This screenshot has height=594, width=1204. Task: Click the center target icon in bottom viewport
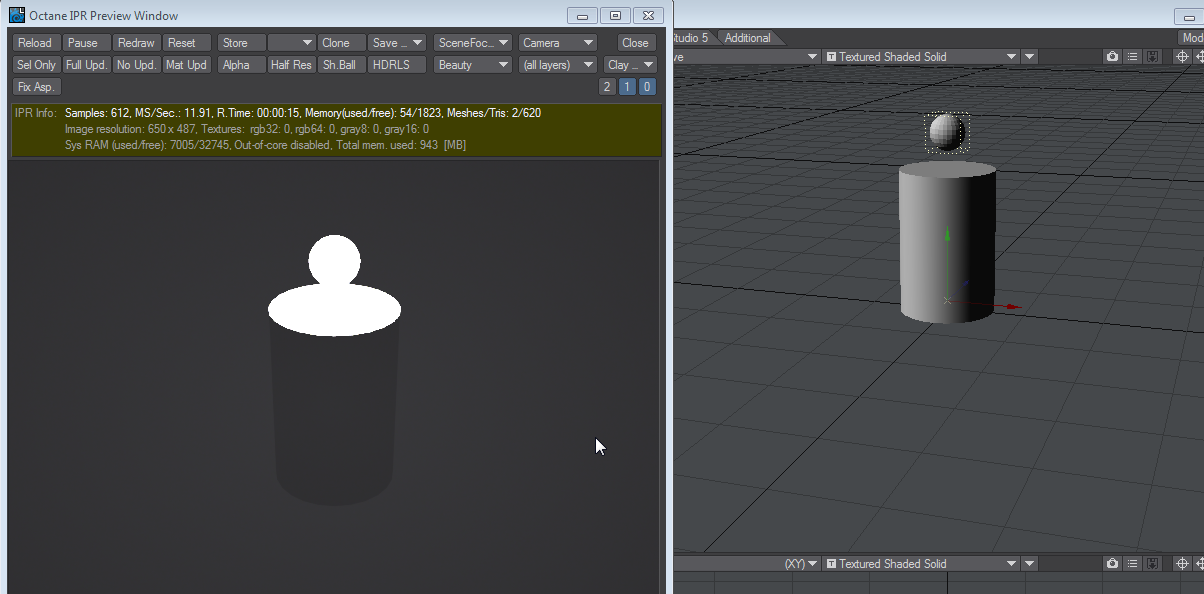1181,564
